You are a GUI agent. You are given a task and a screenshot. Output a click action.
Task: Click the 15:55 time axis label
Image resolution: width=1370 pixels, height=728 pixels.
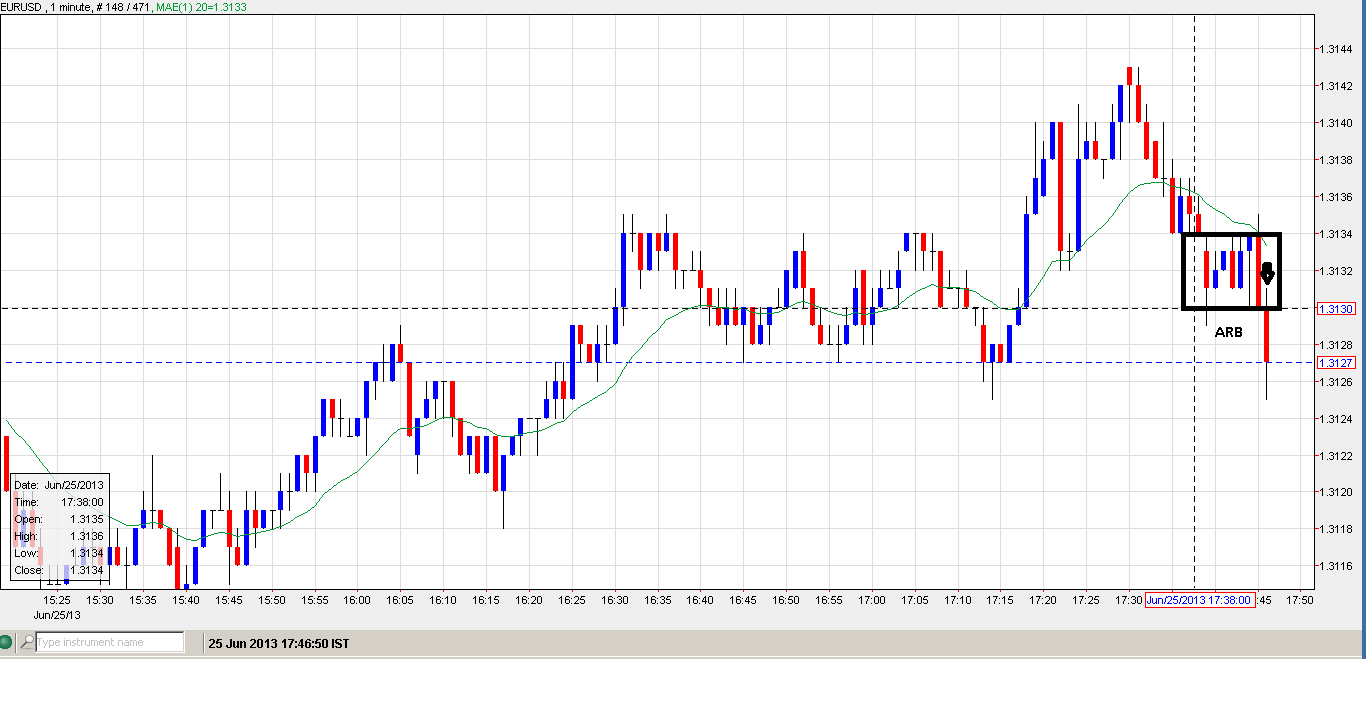coord(315,600)
